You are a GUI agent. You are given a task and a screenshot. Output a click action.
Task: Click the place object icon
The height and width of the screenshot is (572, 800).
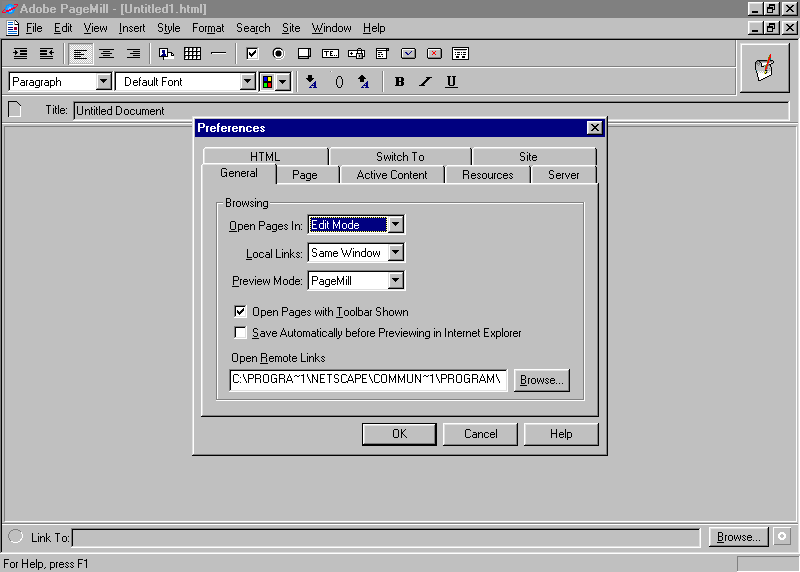coord(166,54)
